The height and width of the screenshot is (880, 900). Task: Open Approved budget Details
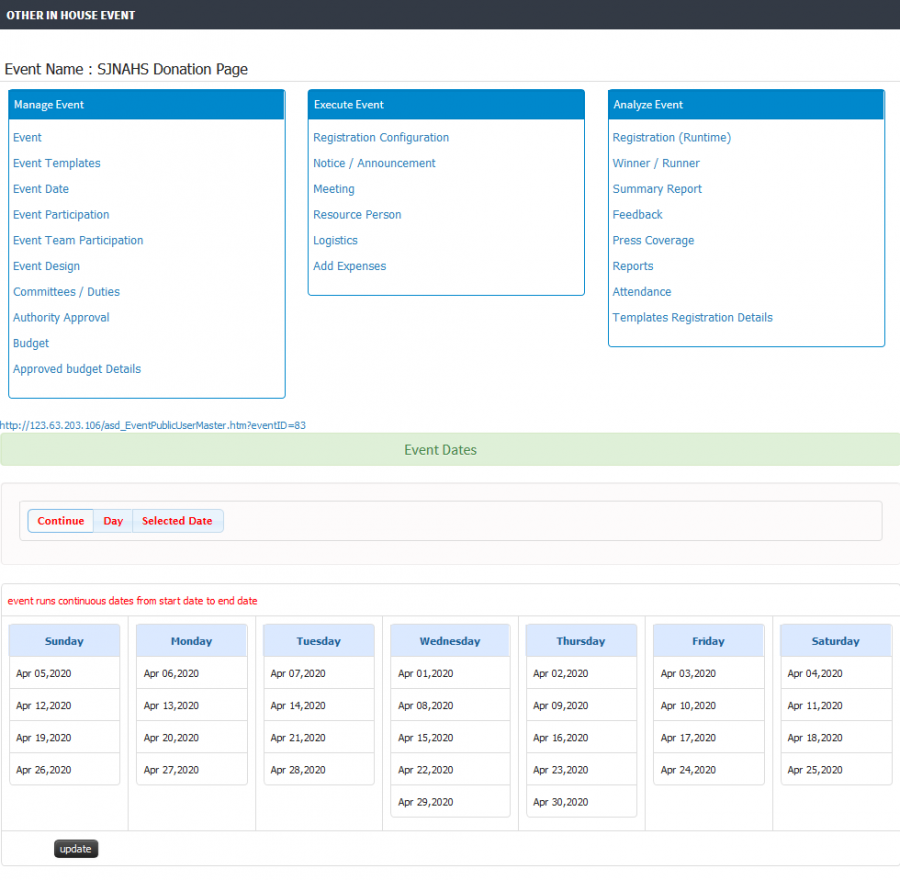point(77,369)
